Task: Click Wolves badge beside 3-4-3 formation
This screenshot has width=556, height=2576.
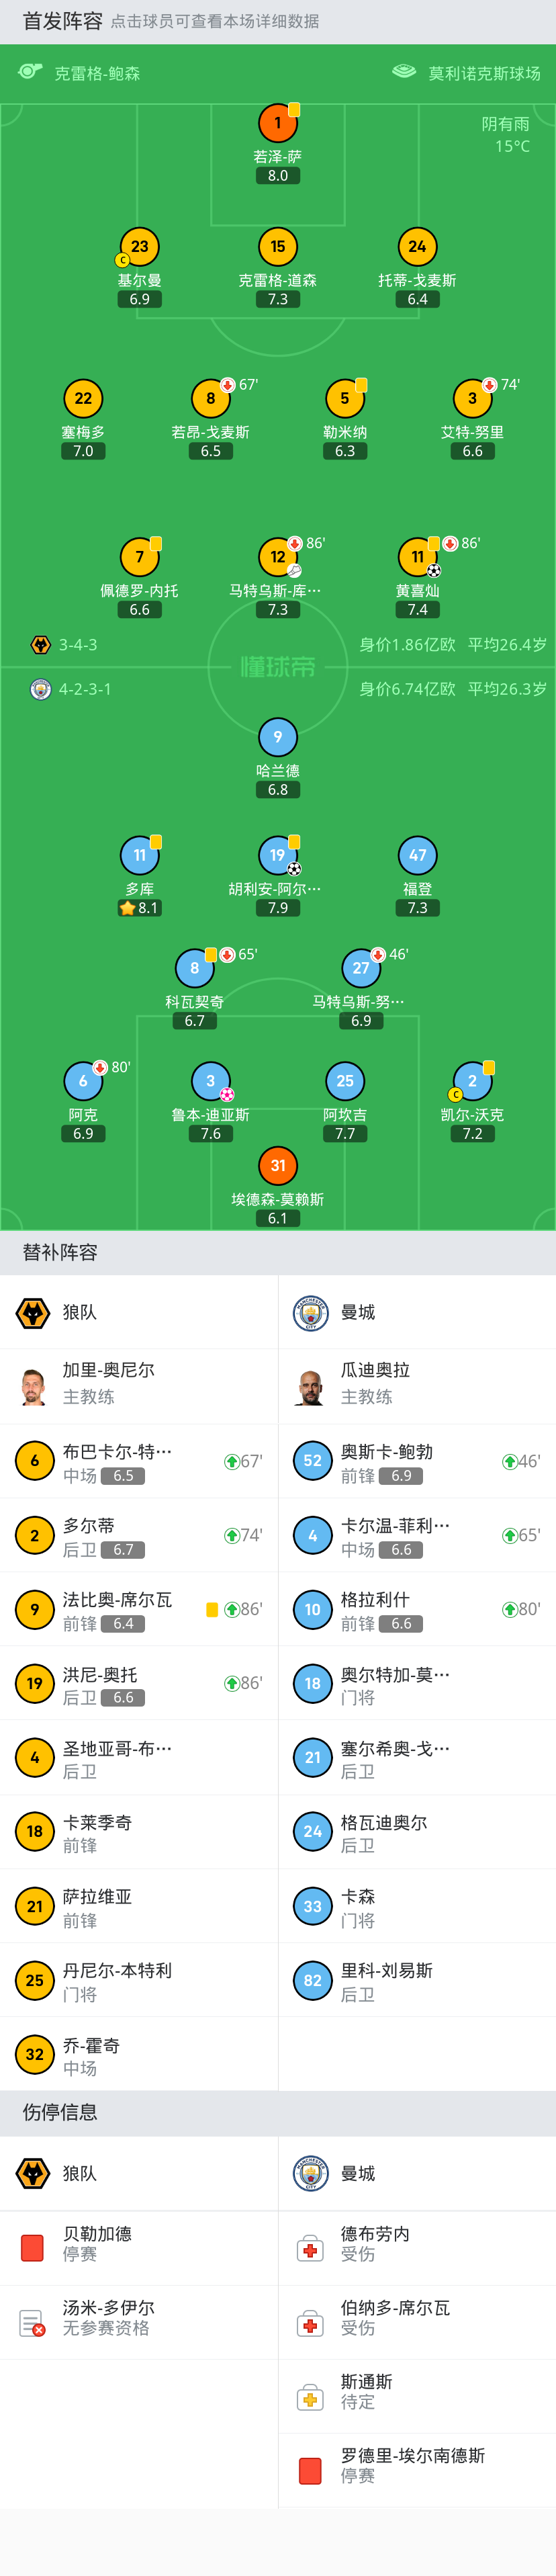Action: tap(41, 645)
